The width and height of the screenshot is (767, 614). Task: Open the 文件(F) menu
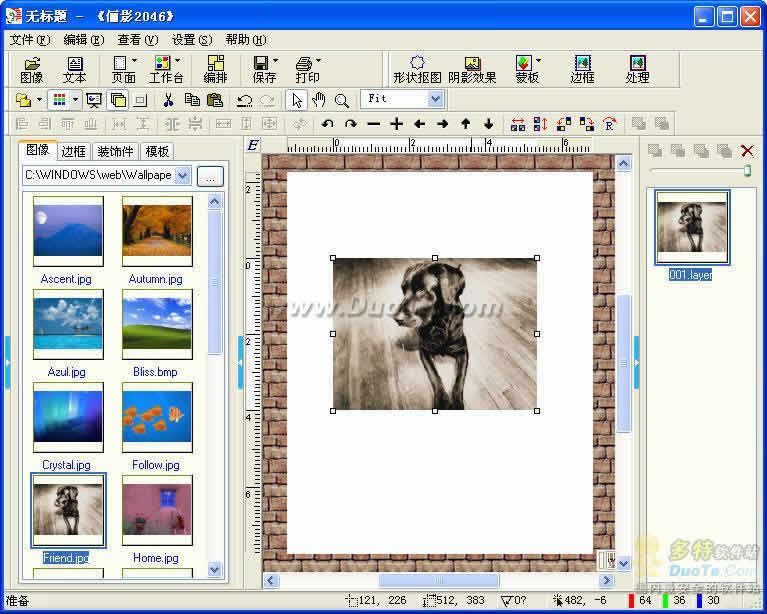[x=29, y=40]
